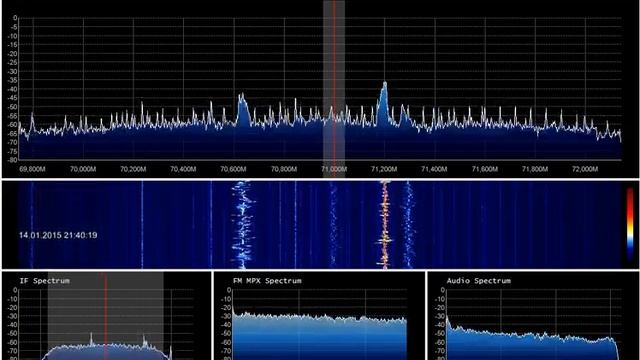Viewport: 640px width, 360px height.
Task: Click the 71,200M frequency label
Action: tap(384, 169)
